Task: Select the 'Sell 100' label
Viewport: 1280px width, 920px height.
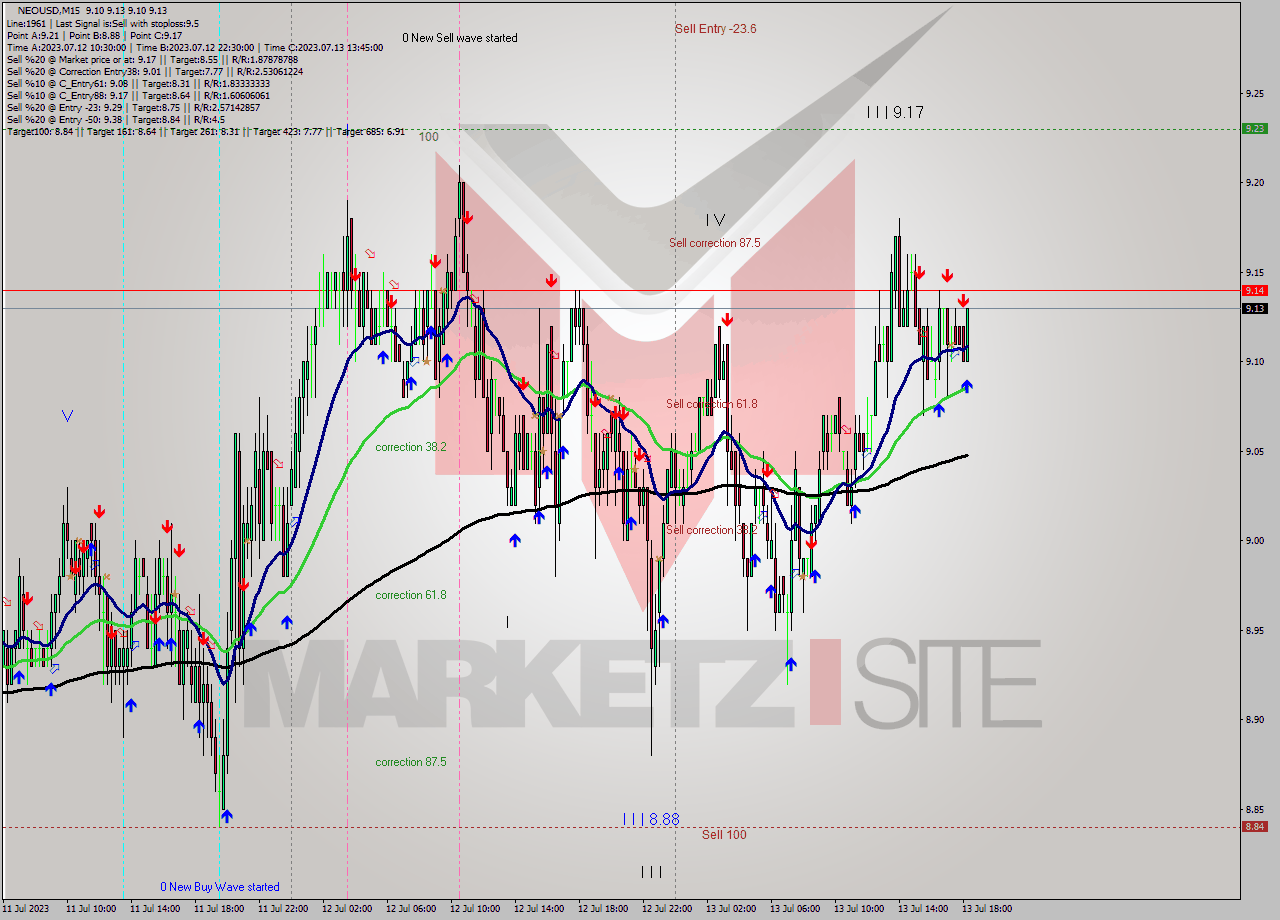Action: click(x=723, y=835)
